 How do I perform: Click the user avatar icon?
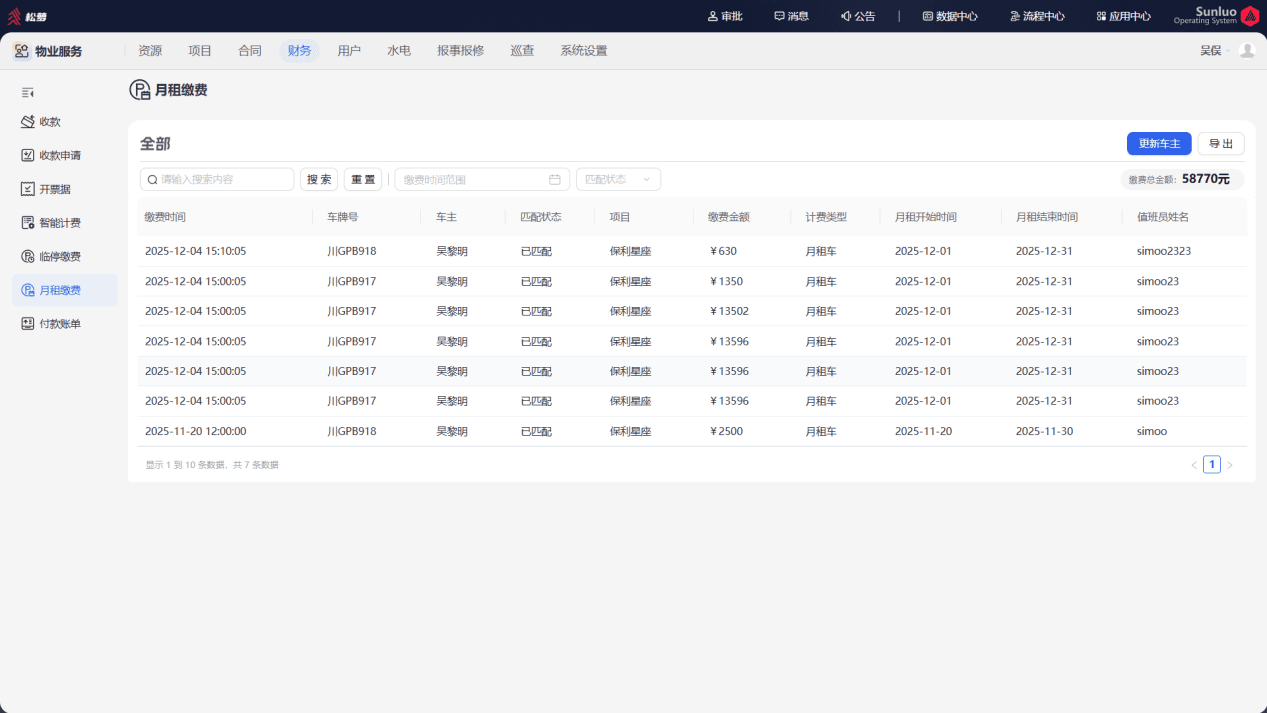(1246, 50)
